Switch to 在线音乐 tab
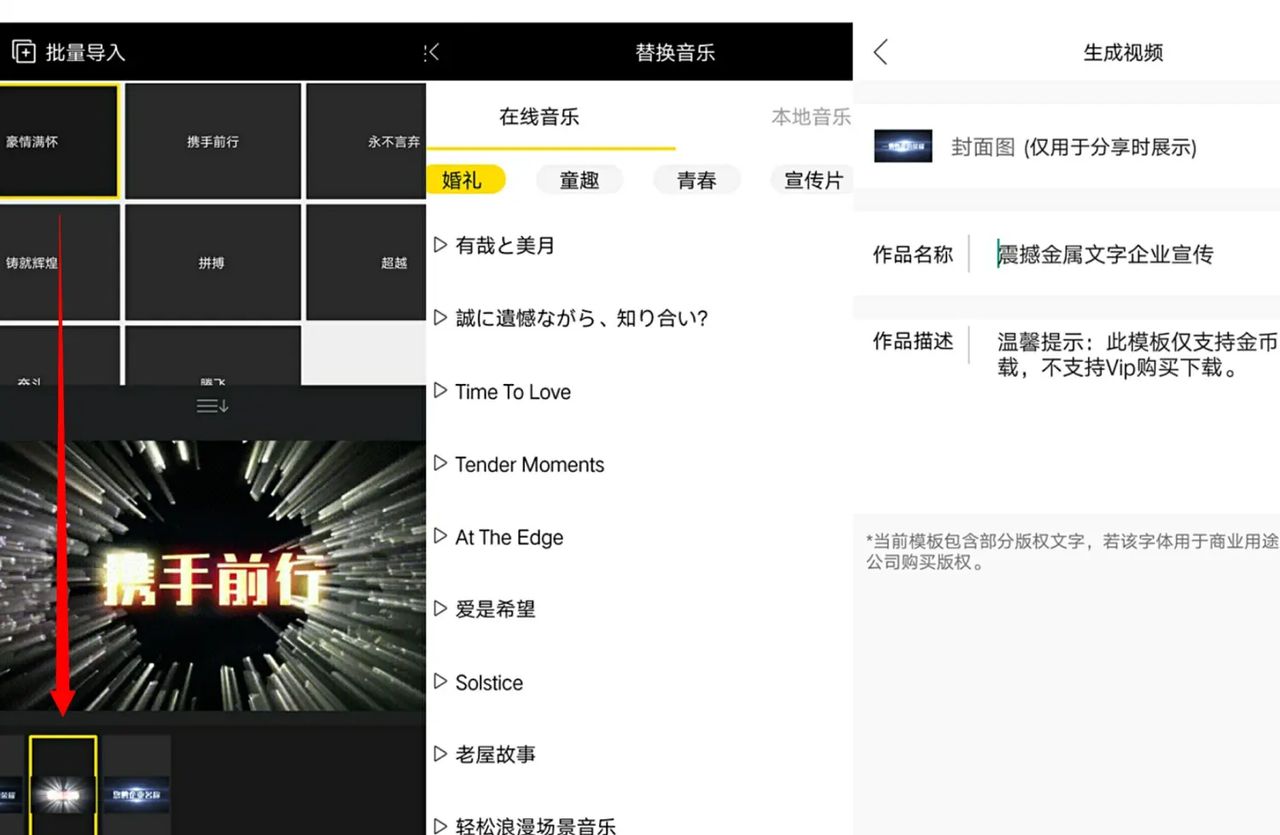The width and height of the screenshot is (1280, 835). click(539, 117)
